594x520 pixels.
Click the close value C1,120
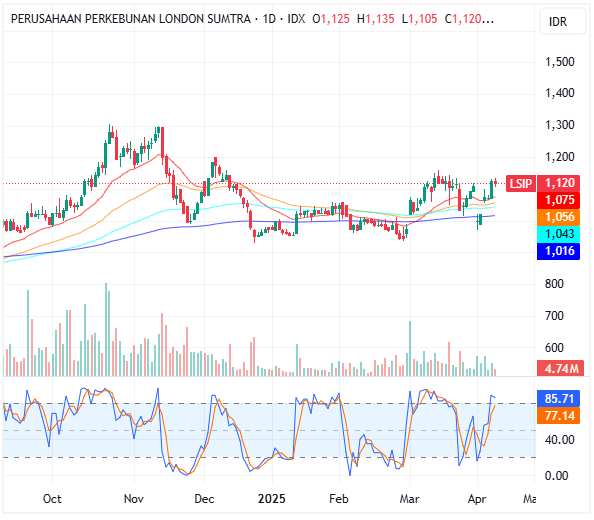click(x=463, y=19)
